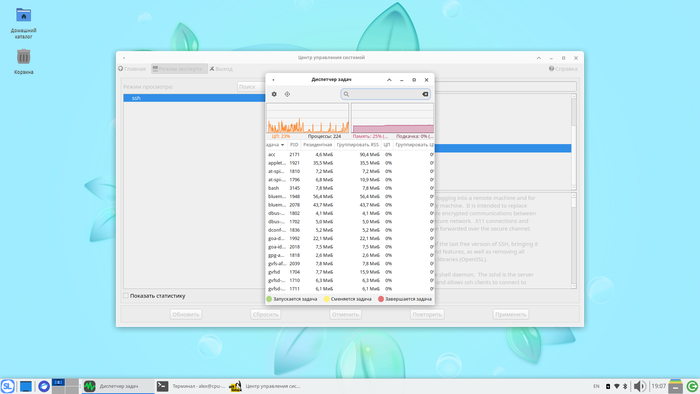Click the Процессы: 224 status label
The image size is (700, 394).
324,136
